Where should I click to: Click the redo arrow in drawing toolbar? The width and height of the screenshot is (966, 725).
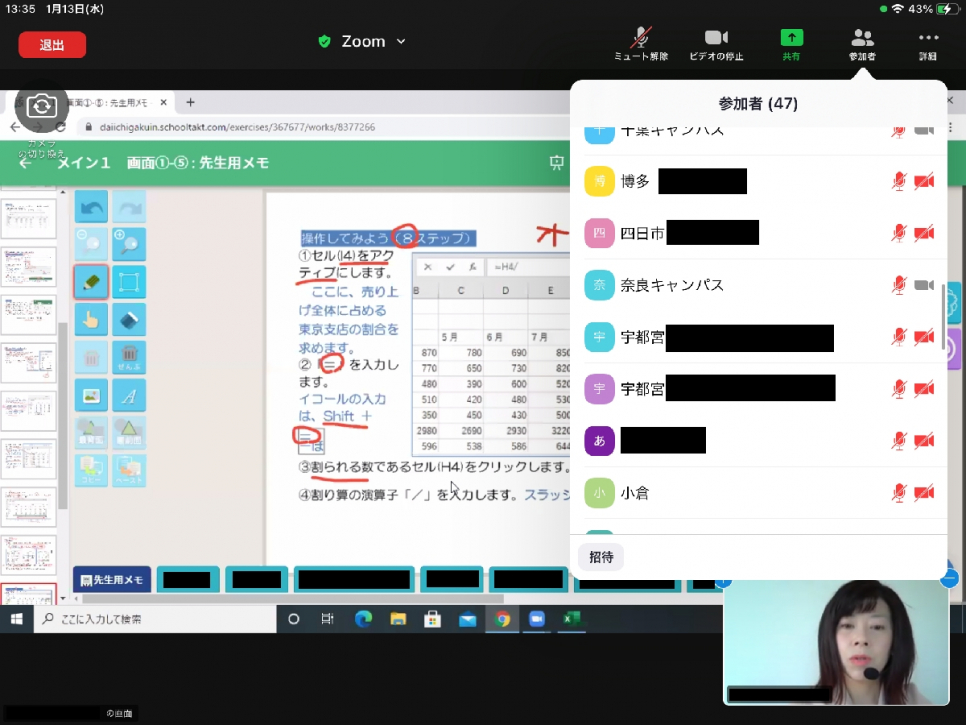[x=129, y=207]
